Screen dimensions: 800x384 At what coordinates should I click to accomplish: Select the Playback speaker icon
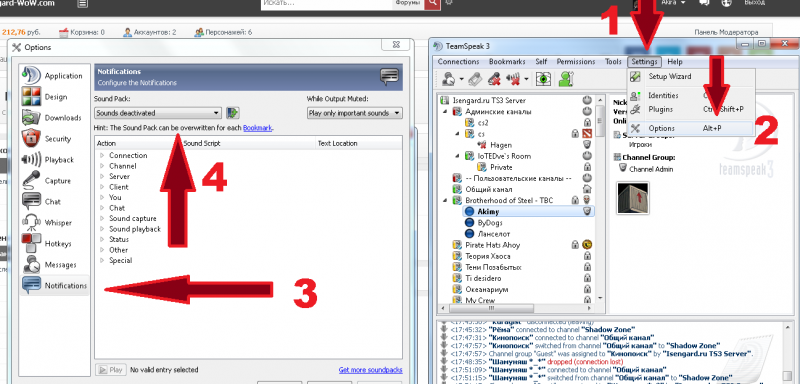tap(31, 159)
